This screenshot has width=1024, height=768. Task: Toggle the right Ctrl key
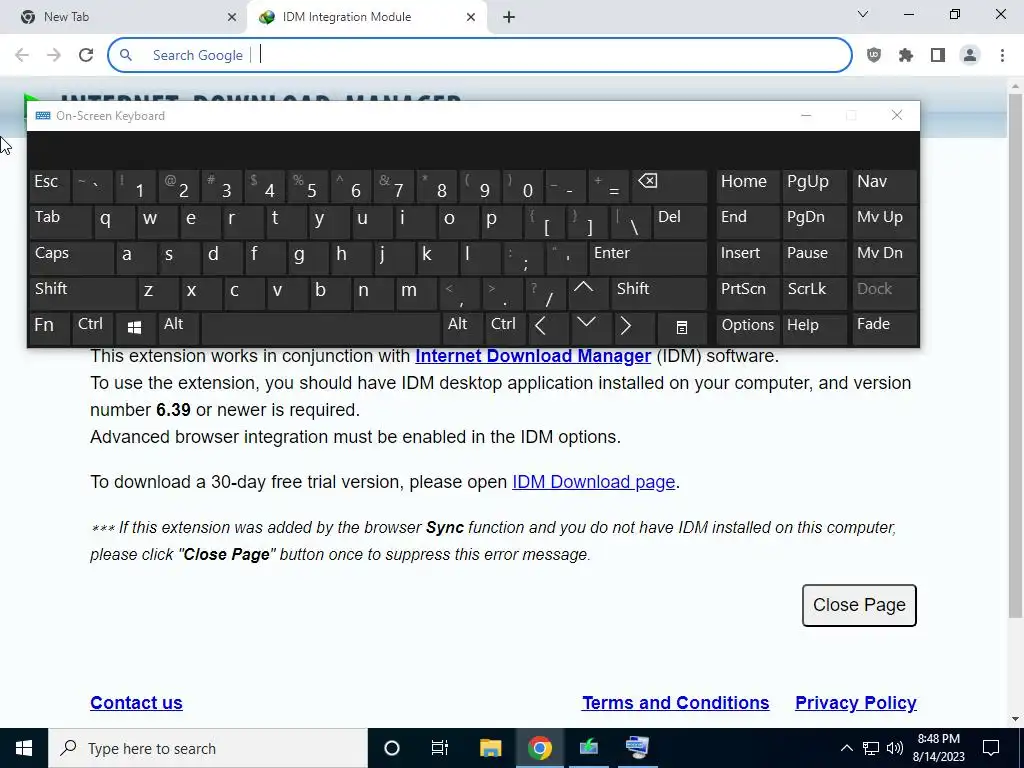click(x=505, y=328)
